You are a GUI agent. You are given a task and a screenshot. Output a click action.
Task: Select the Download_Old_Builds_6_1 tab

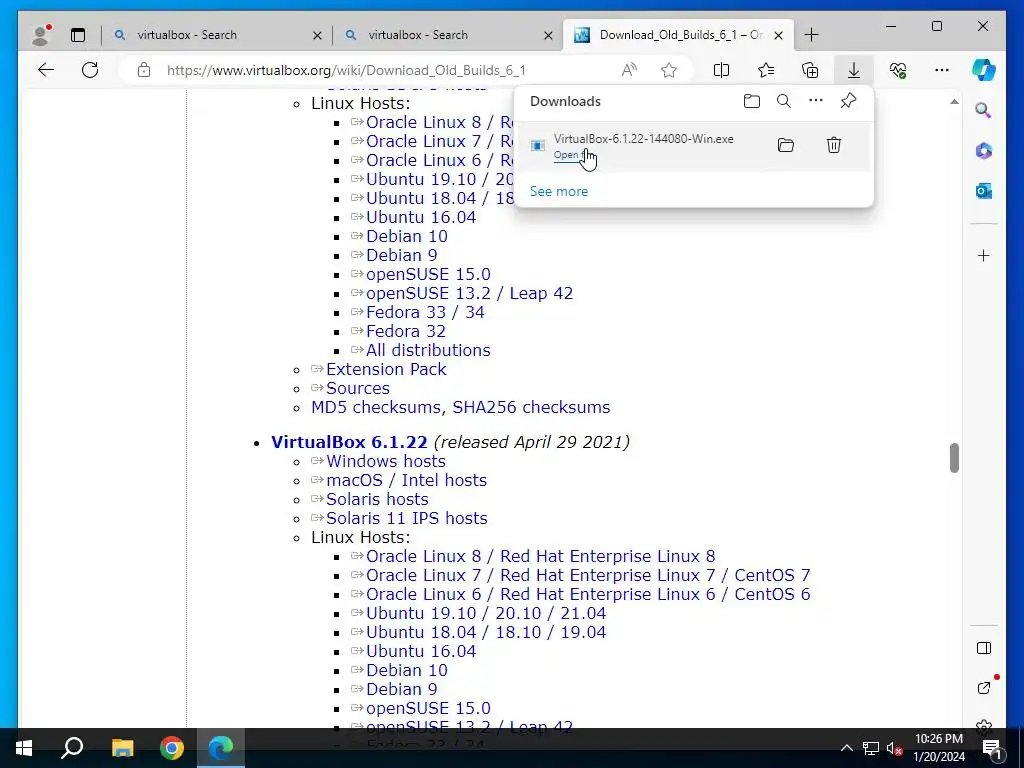pyautogui.click(x=679, y=35)
